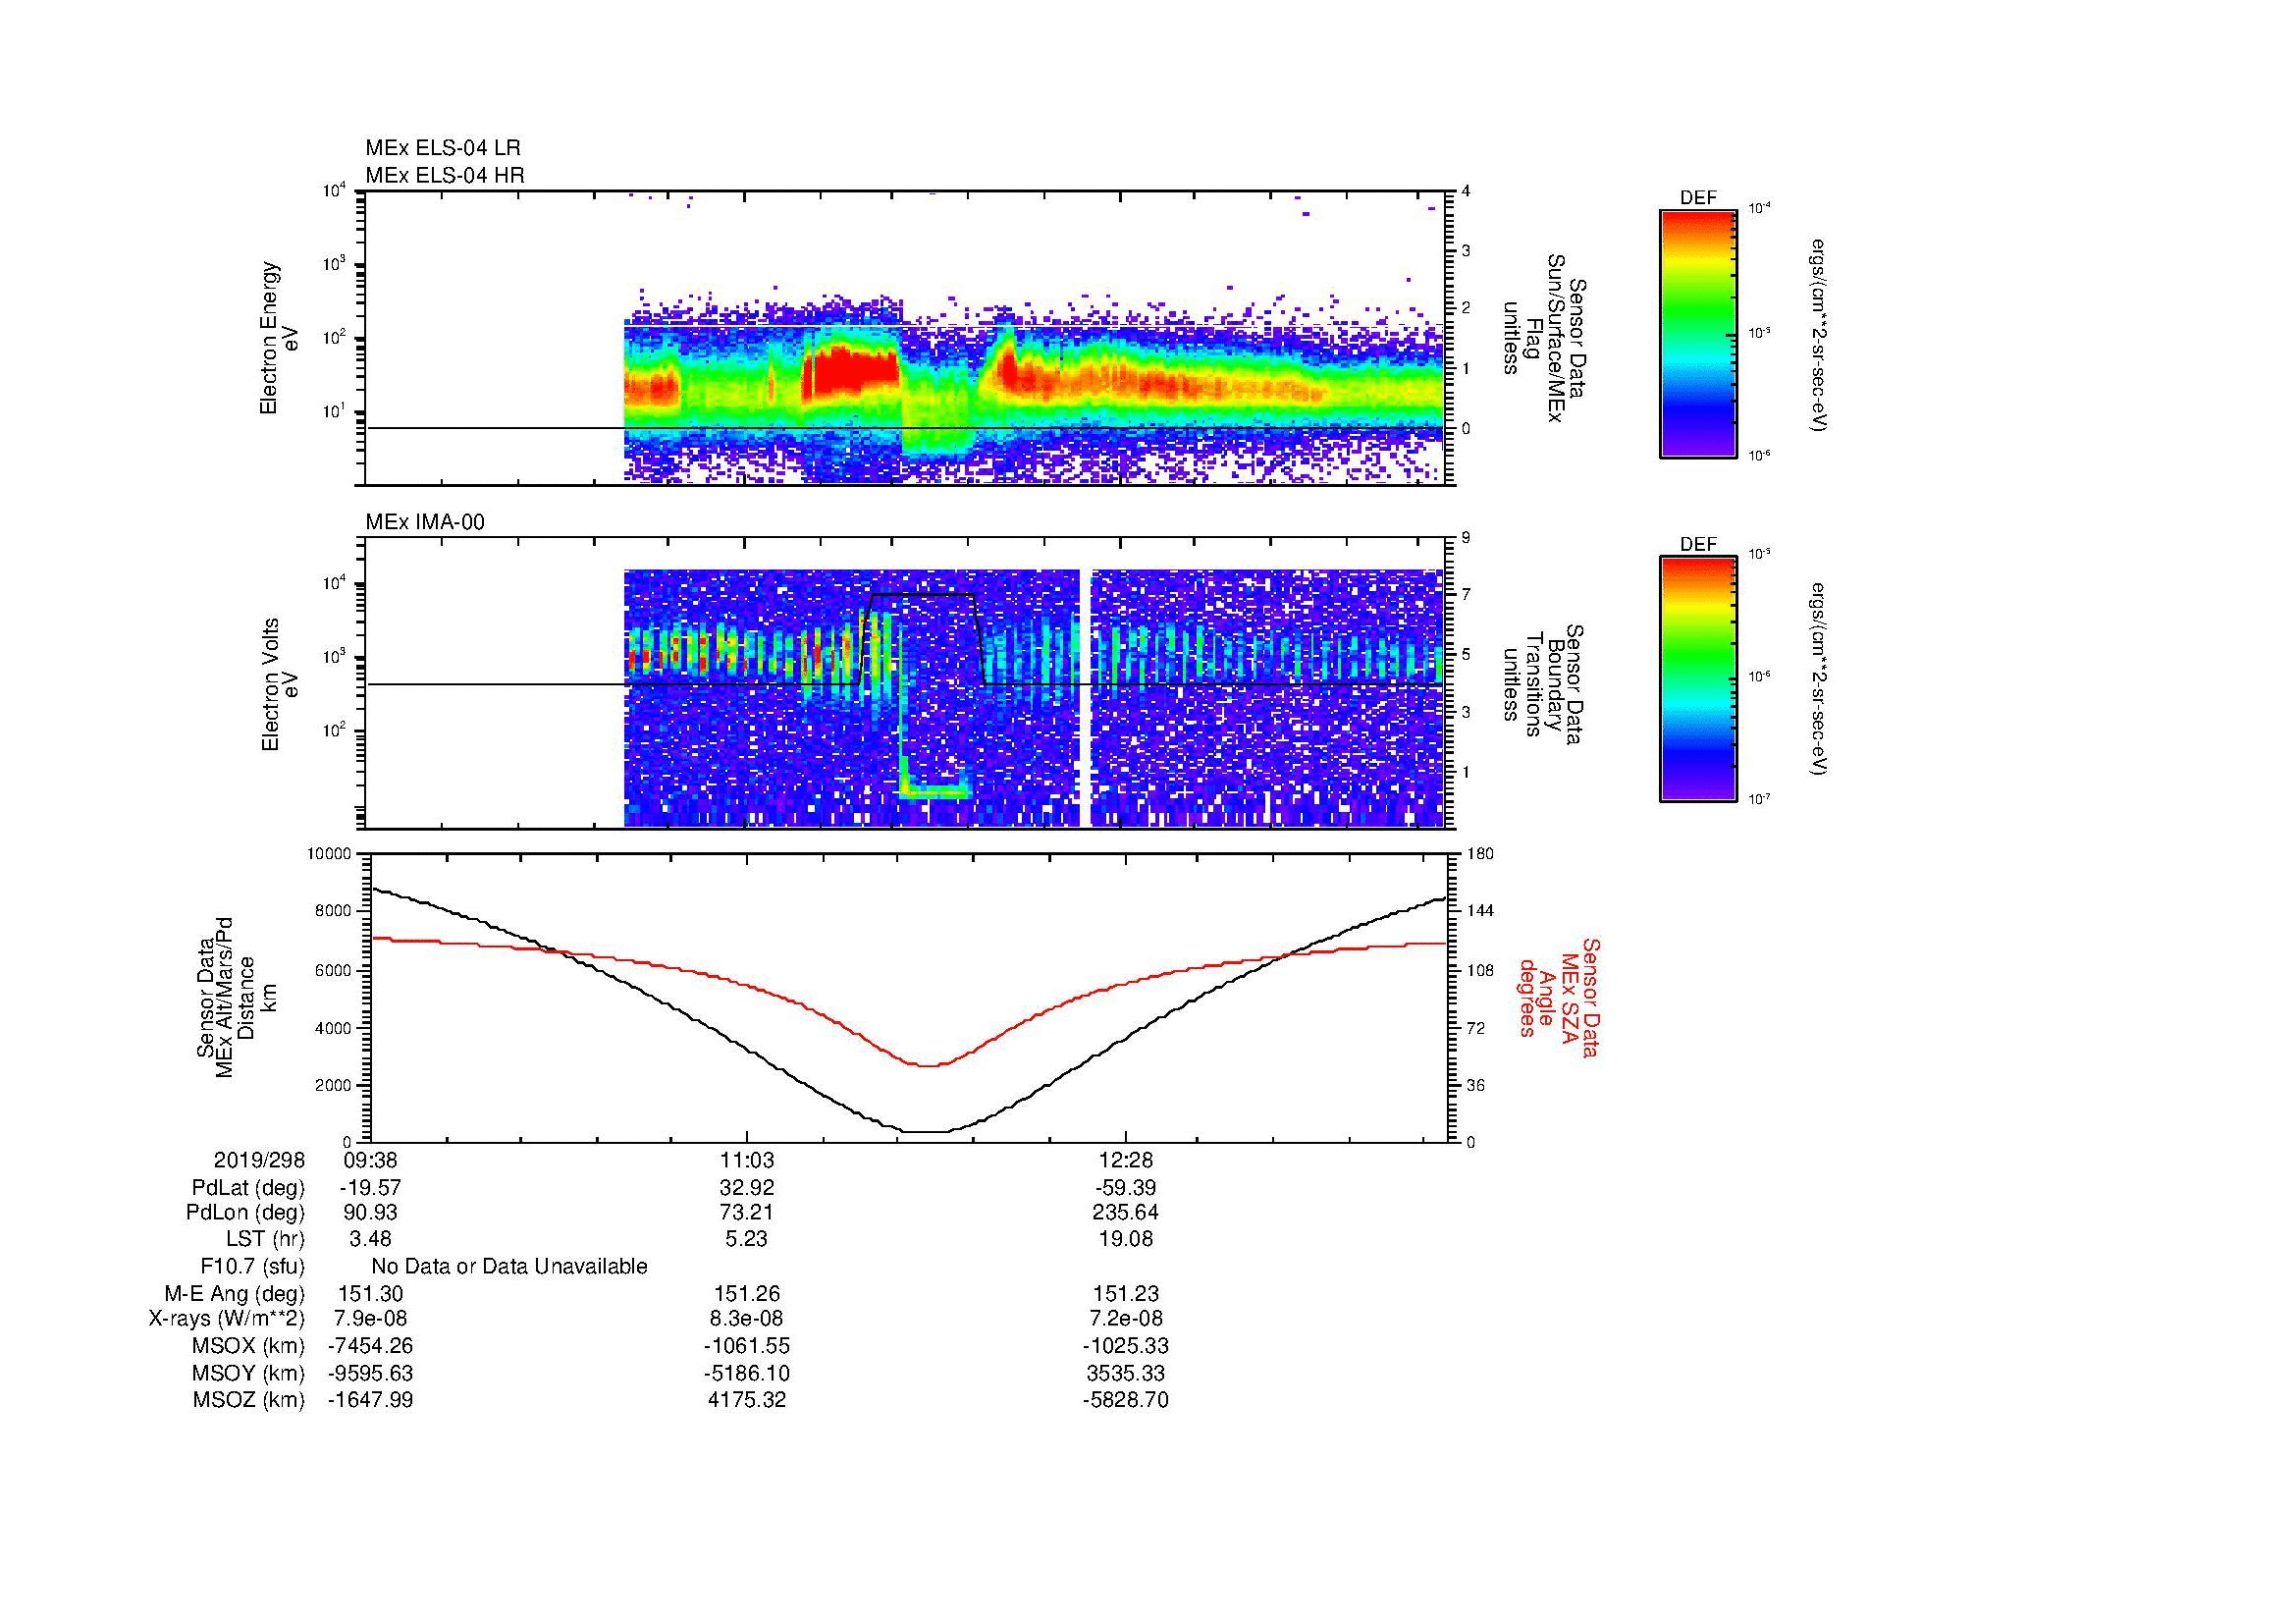Click the M-E Ang value 151.26
Screen dimensions: 2296x1623
pyautogui.click(x=747, y=1294)
